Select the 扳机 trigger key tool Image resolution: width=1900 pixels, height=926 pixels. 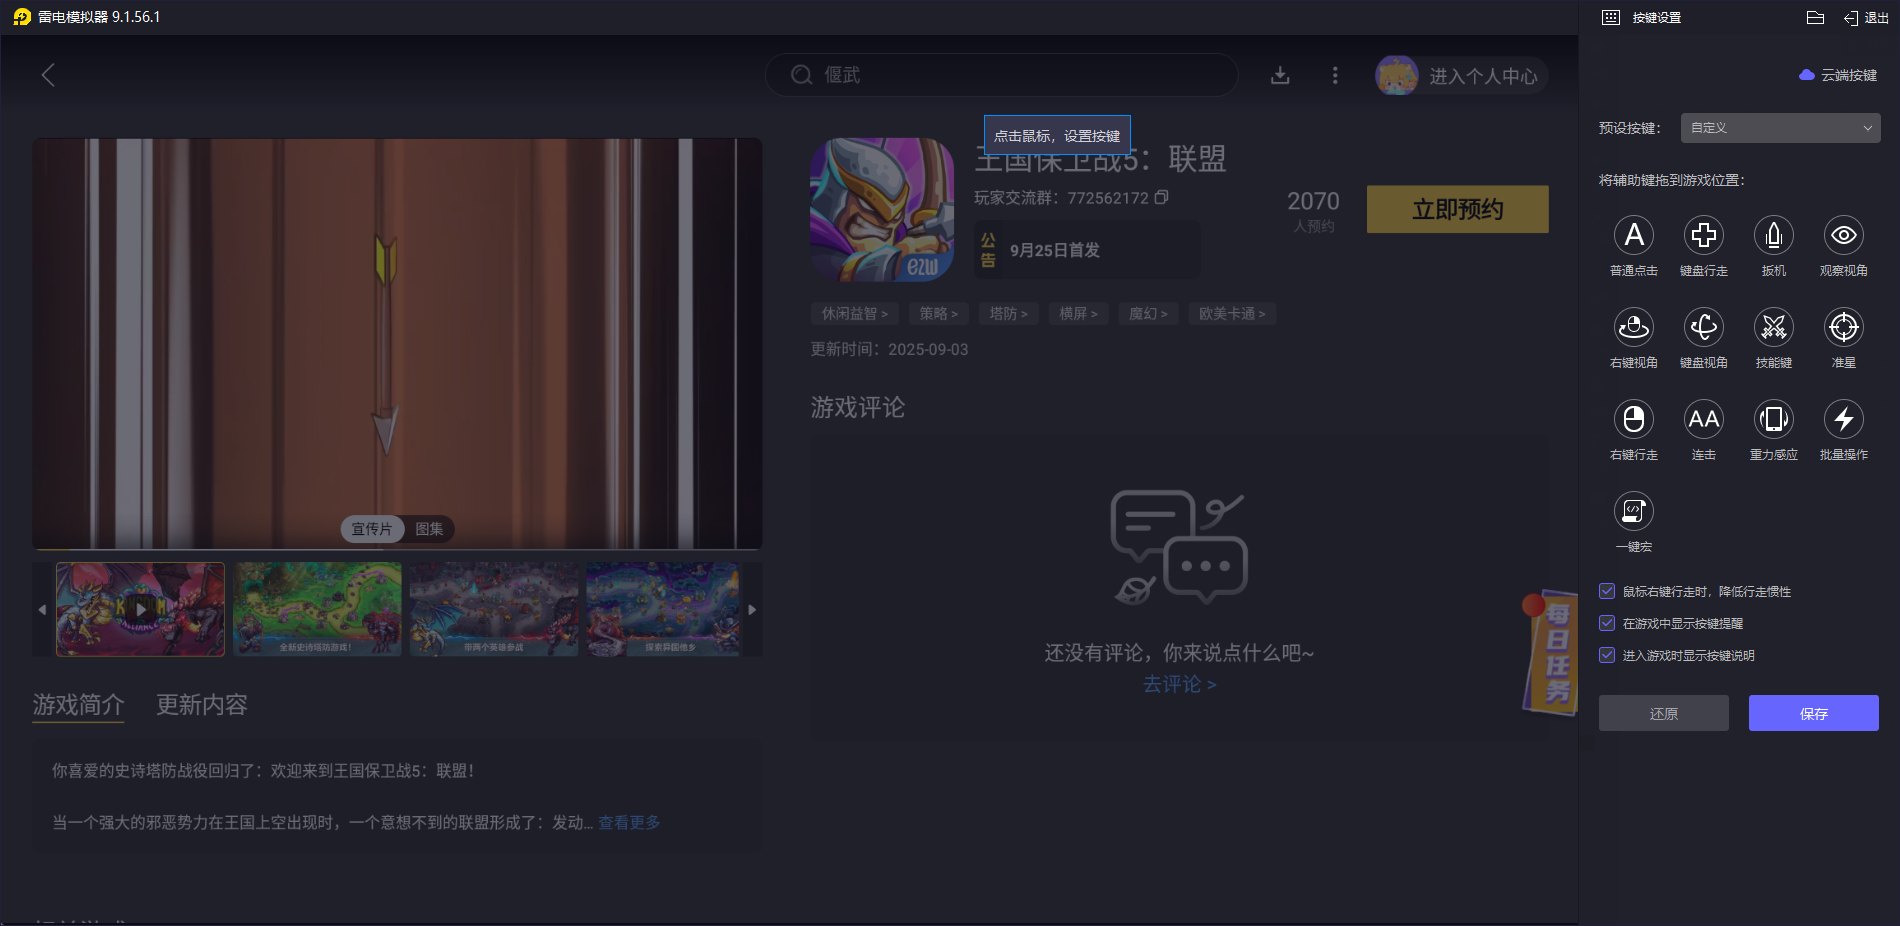tap(1773, 236)
